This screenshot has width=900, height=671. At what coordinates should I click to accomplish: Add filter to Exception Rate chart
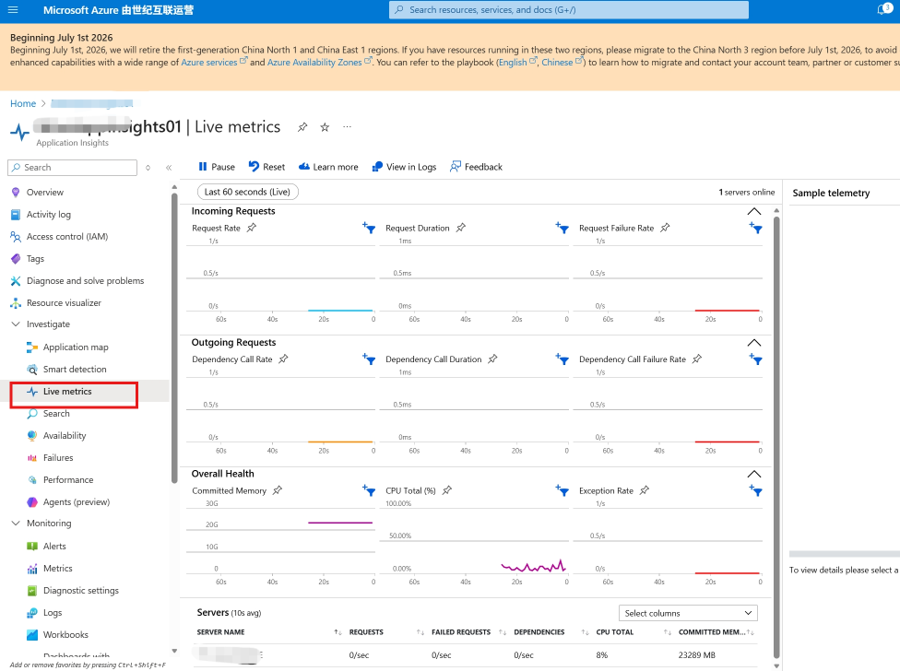(755, 490)
